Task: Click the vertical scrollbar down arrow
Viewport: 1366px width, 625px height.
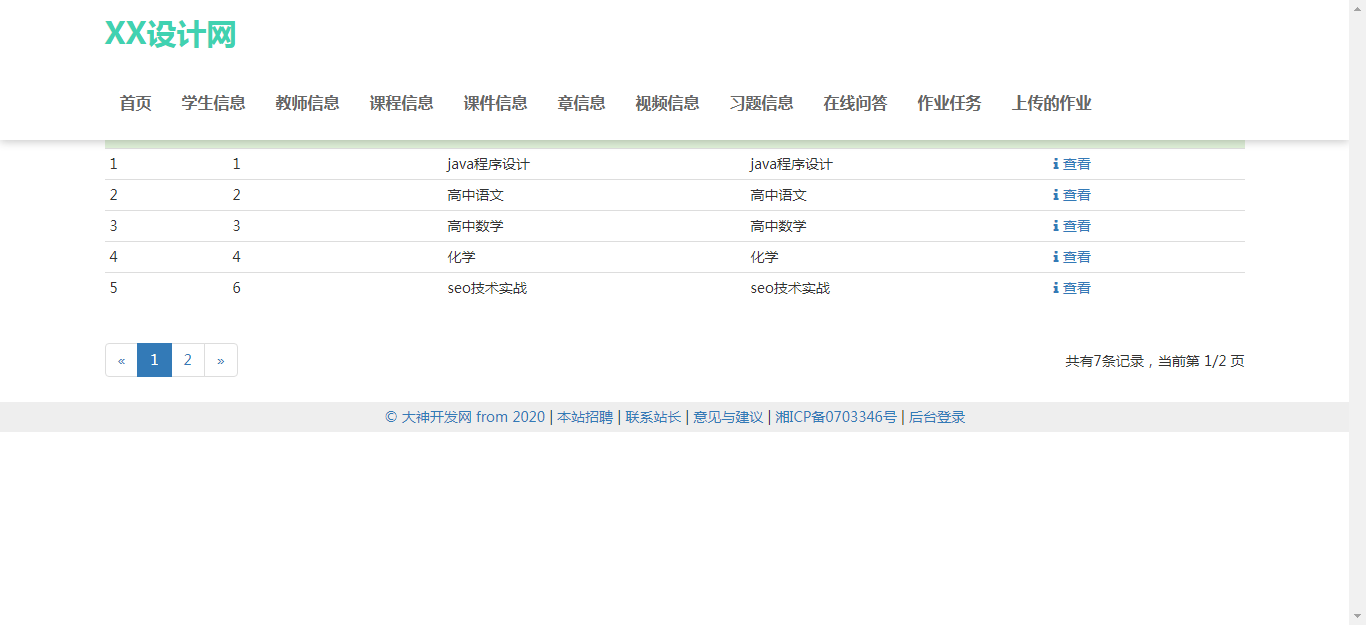Action: [x=1357, y=616]
